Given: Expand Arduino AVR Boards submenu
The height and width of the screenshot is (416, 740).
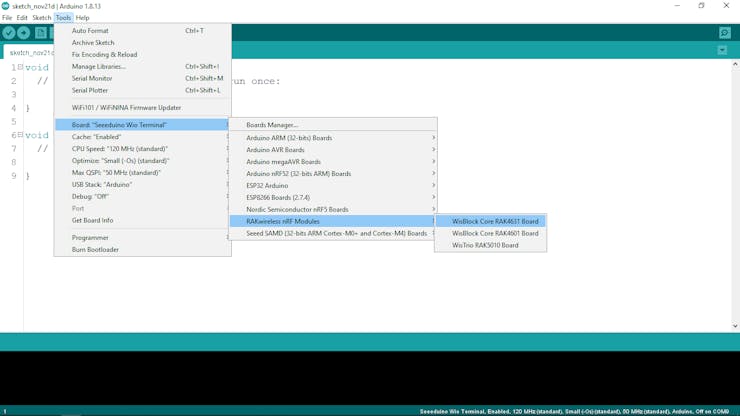Looking at the screenshot, I should 333,150.
